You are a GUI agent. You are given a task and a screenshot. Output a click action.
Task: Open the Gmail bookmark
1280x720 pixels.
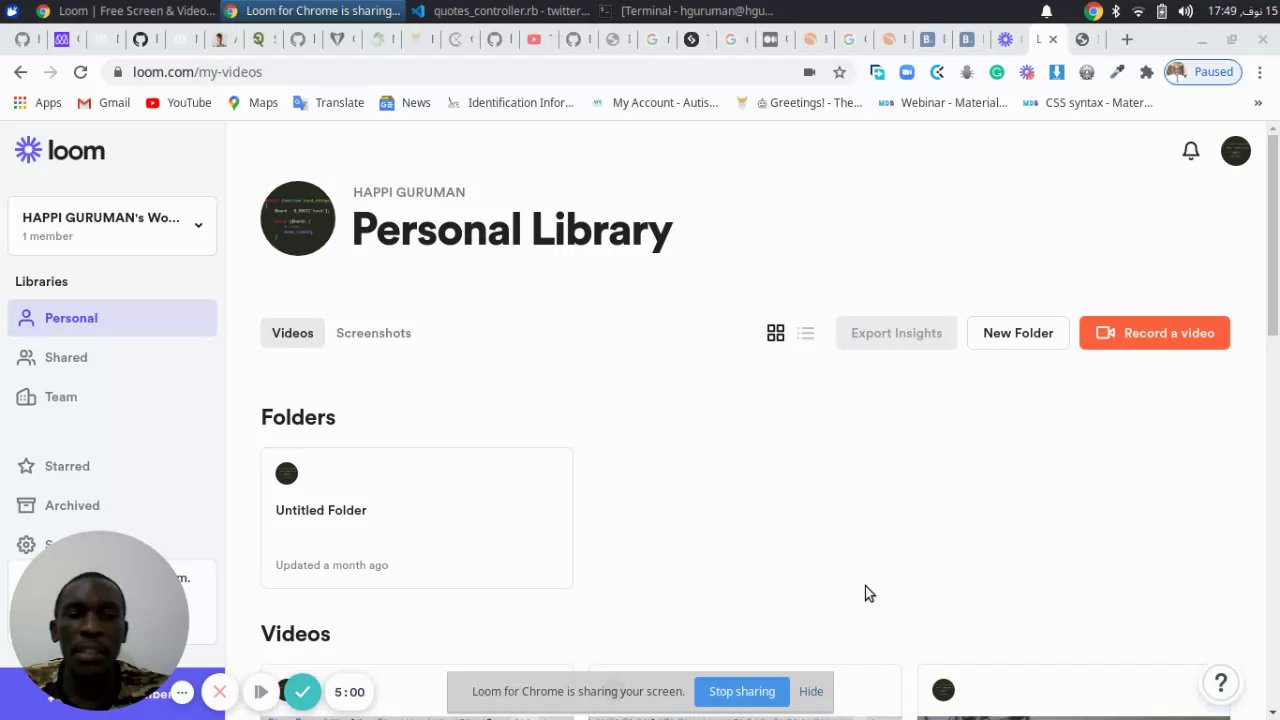coord(103,103)
